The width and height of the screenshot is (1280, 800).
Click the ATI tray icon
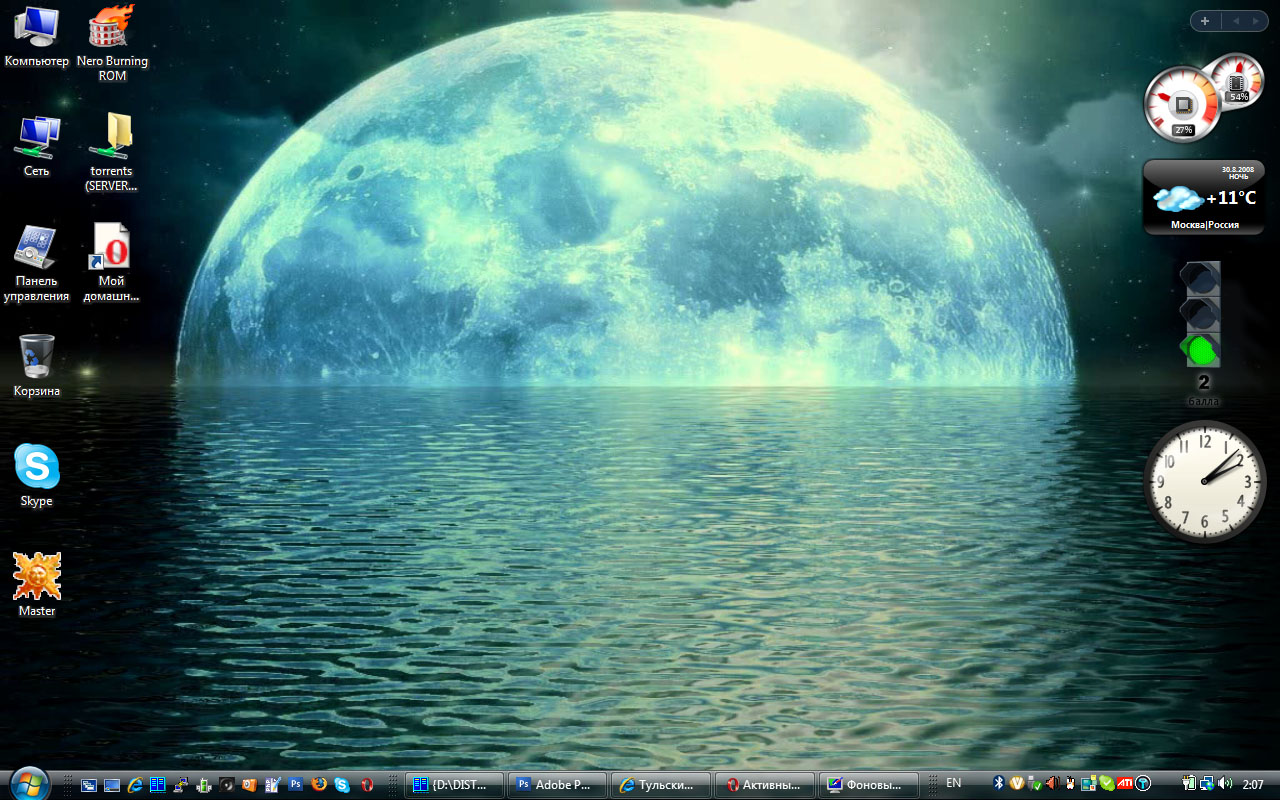(1125, 783)
